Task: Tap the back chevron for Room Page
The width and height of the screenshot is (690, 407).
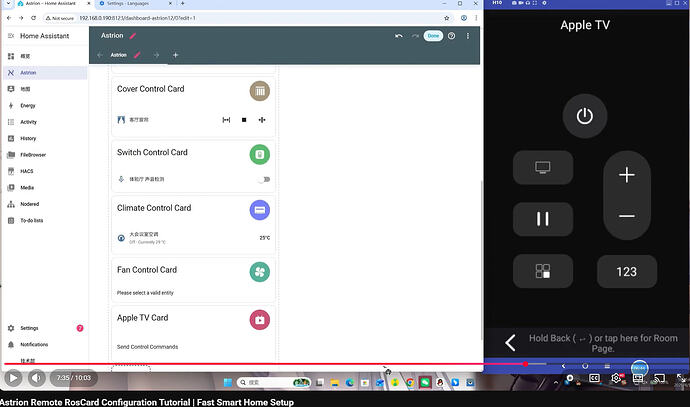Action: pyautogui.click(x=510, y=343)
